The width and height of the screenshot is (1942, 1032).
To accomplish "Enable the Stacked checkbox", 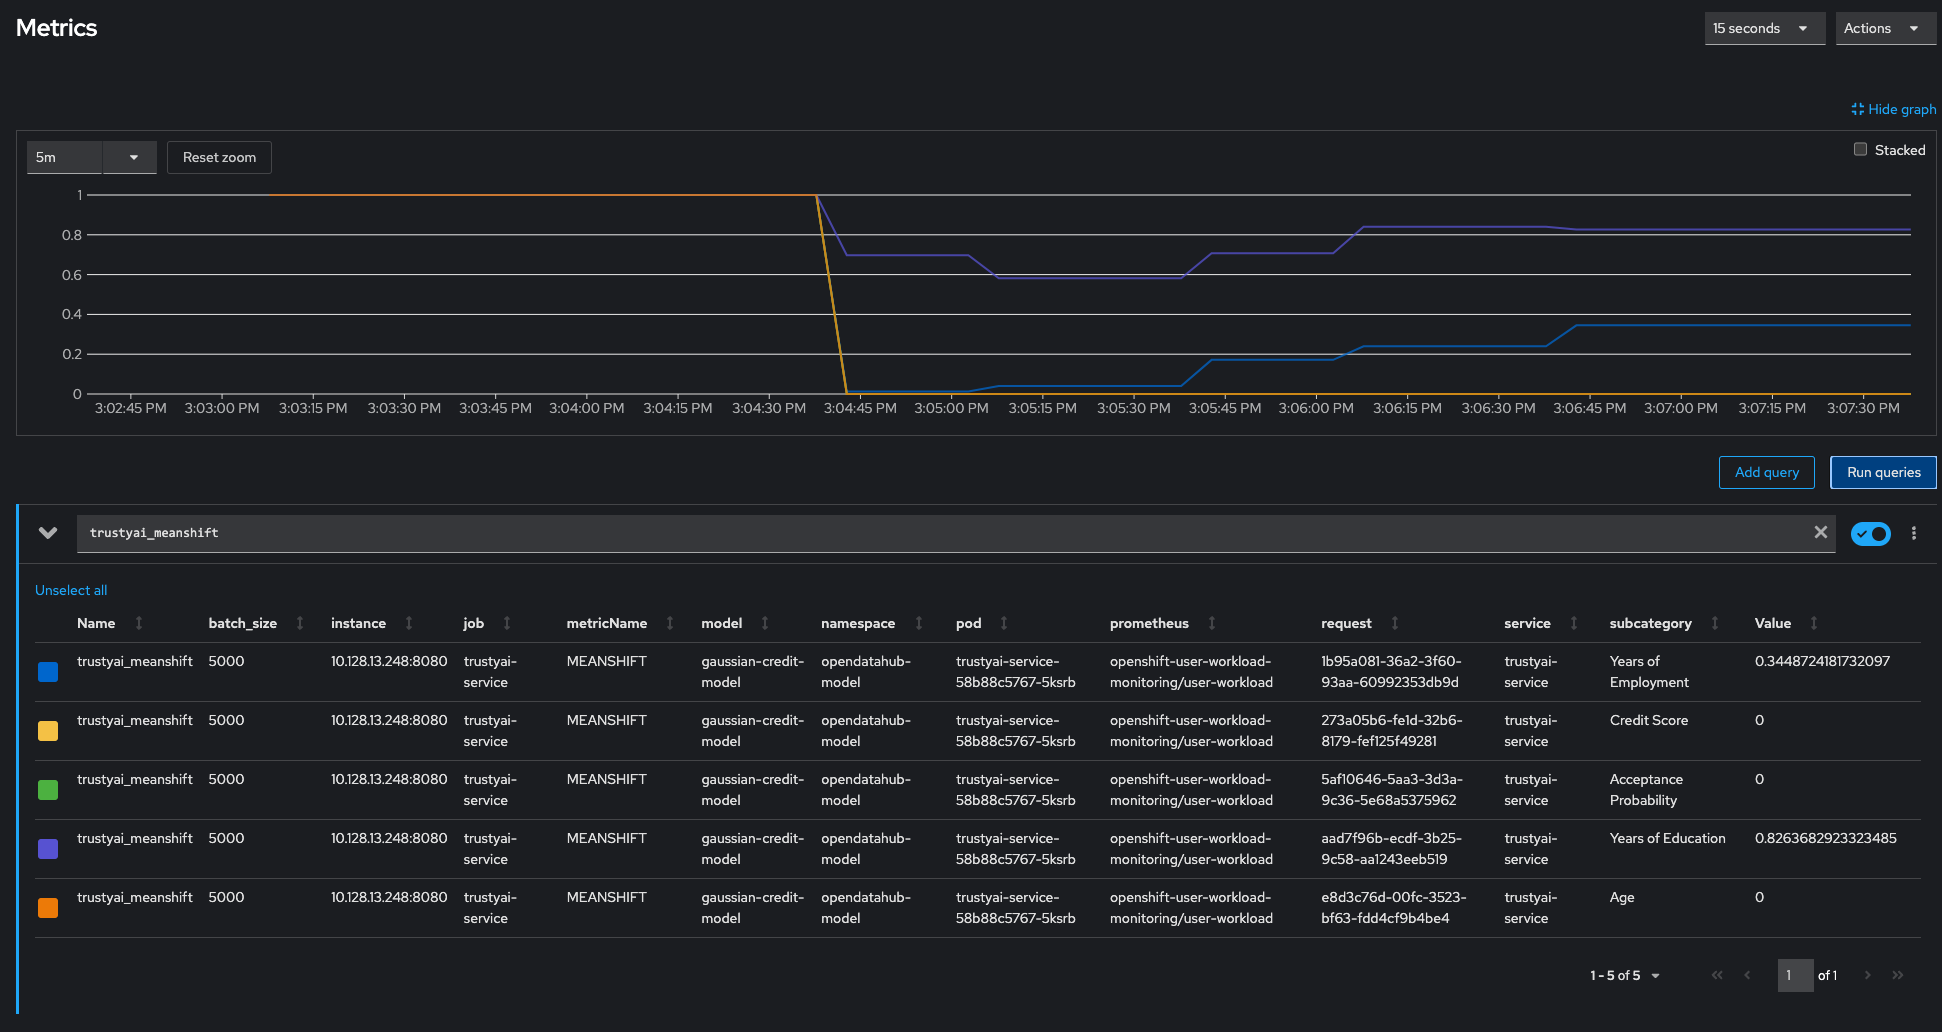I will tap(1860, 149).
